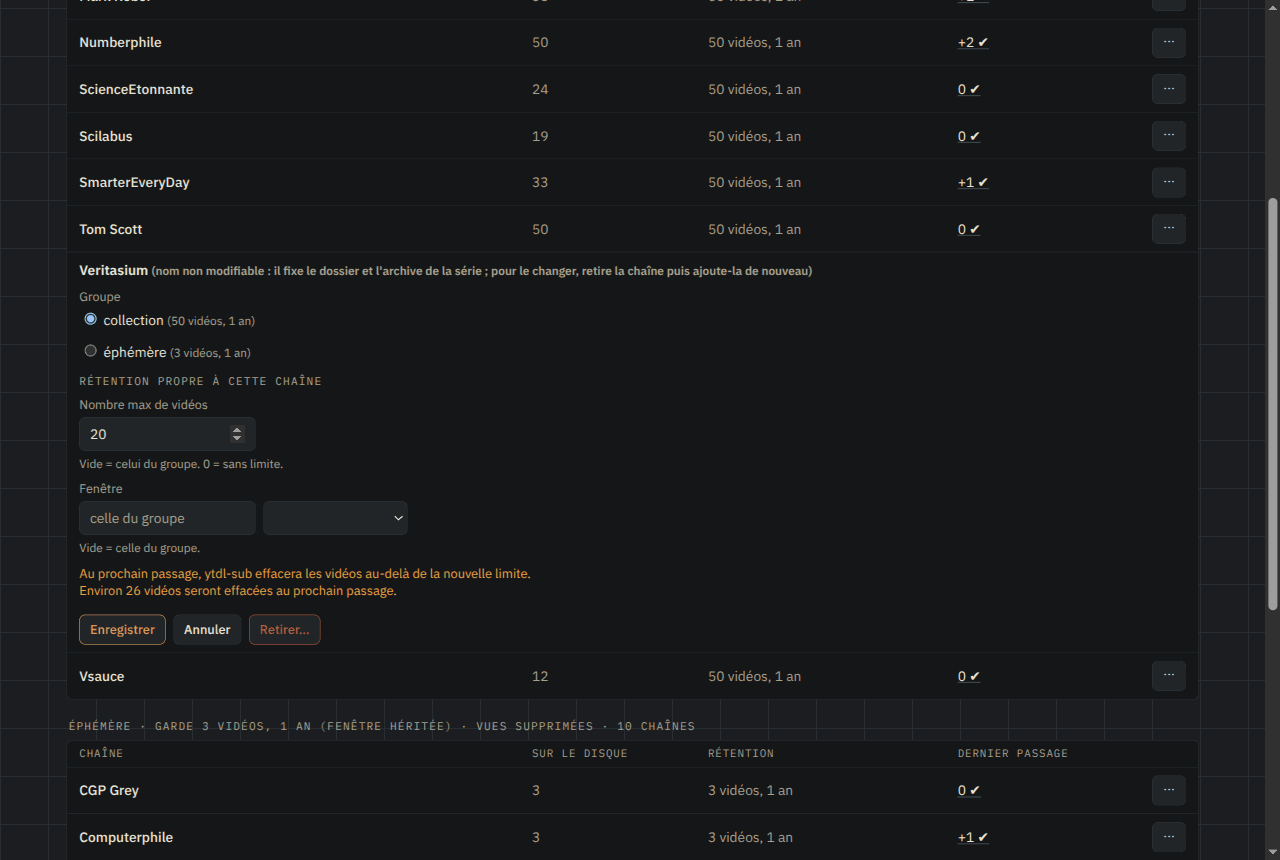Open the SmarterEveryDay row ellipsis menu

(x=1168, y=182)
